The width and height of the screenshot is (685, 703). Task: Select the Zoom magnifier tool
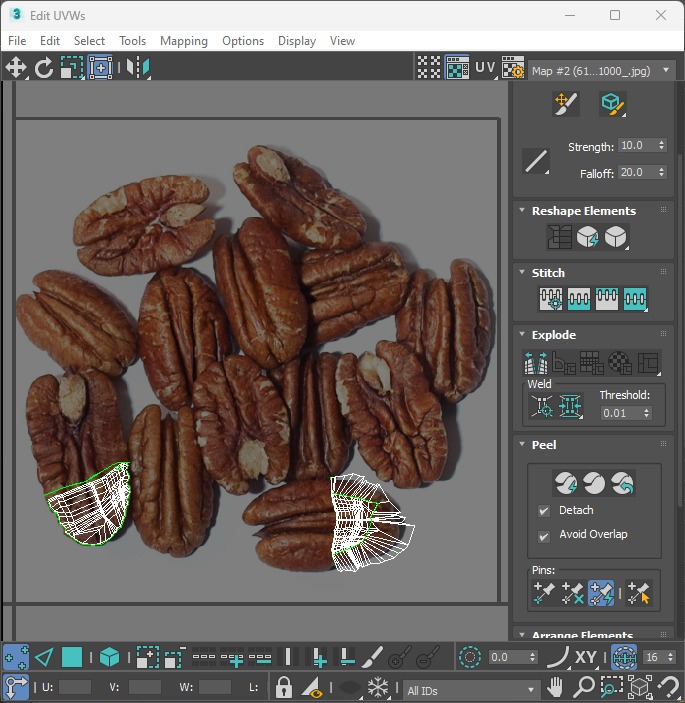click(583, 686)
